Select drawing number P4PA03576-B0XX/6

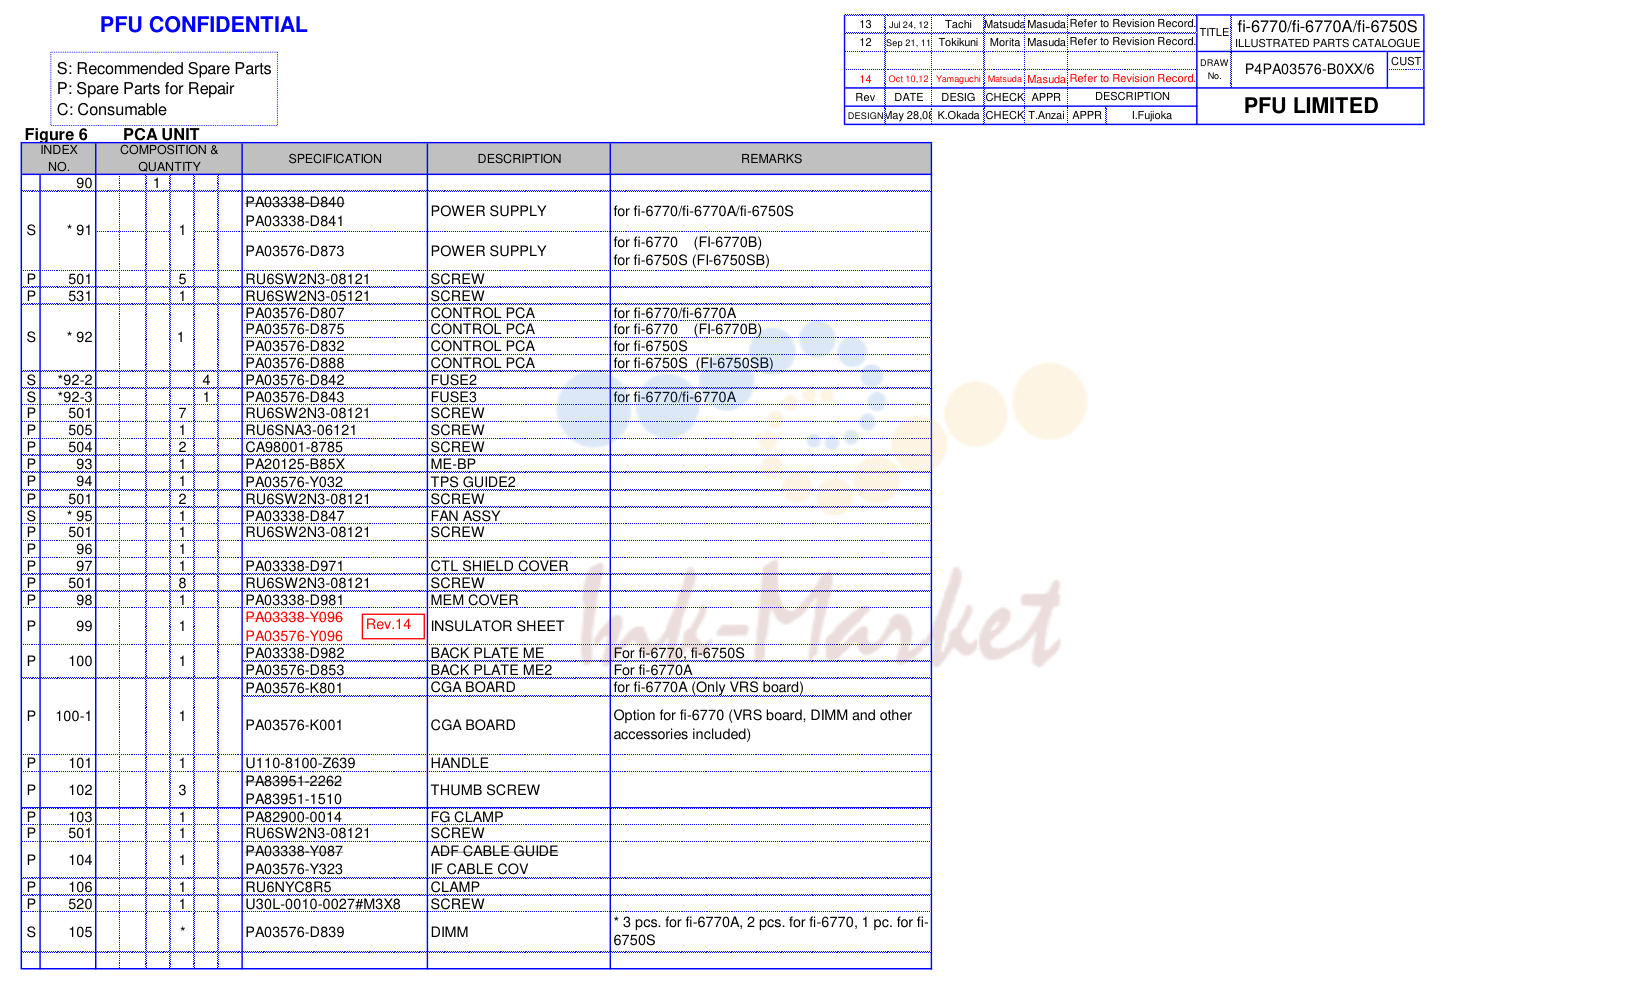click(x=1309, y=69)
